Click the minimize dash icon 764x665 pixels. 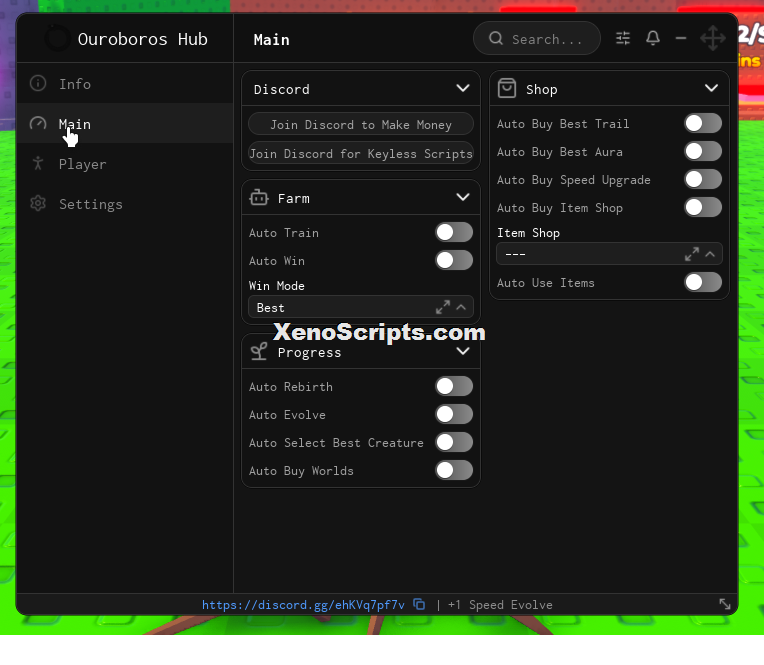click(x=681, y=38)
